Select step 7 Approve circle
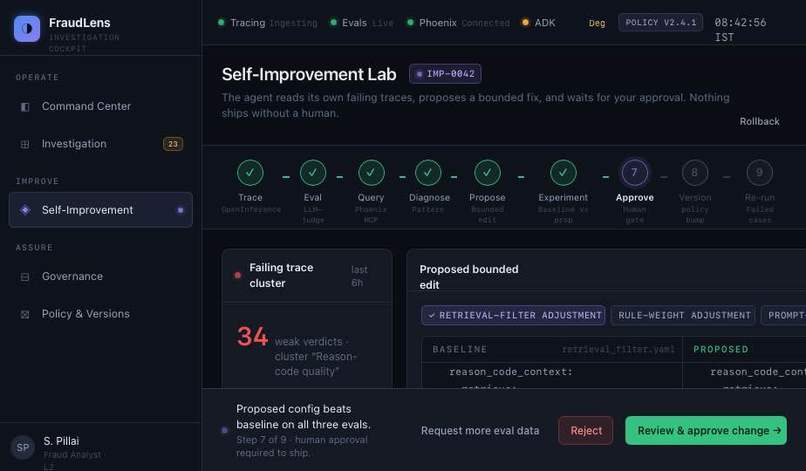Viewport: 806px width, 471px height. (x=634, y=173)
